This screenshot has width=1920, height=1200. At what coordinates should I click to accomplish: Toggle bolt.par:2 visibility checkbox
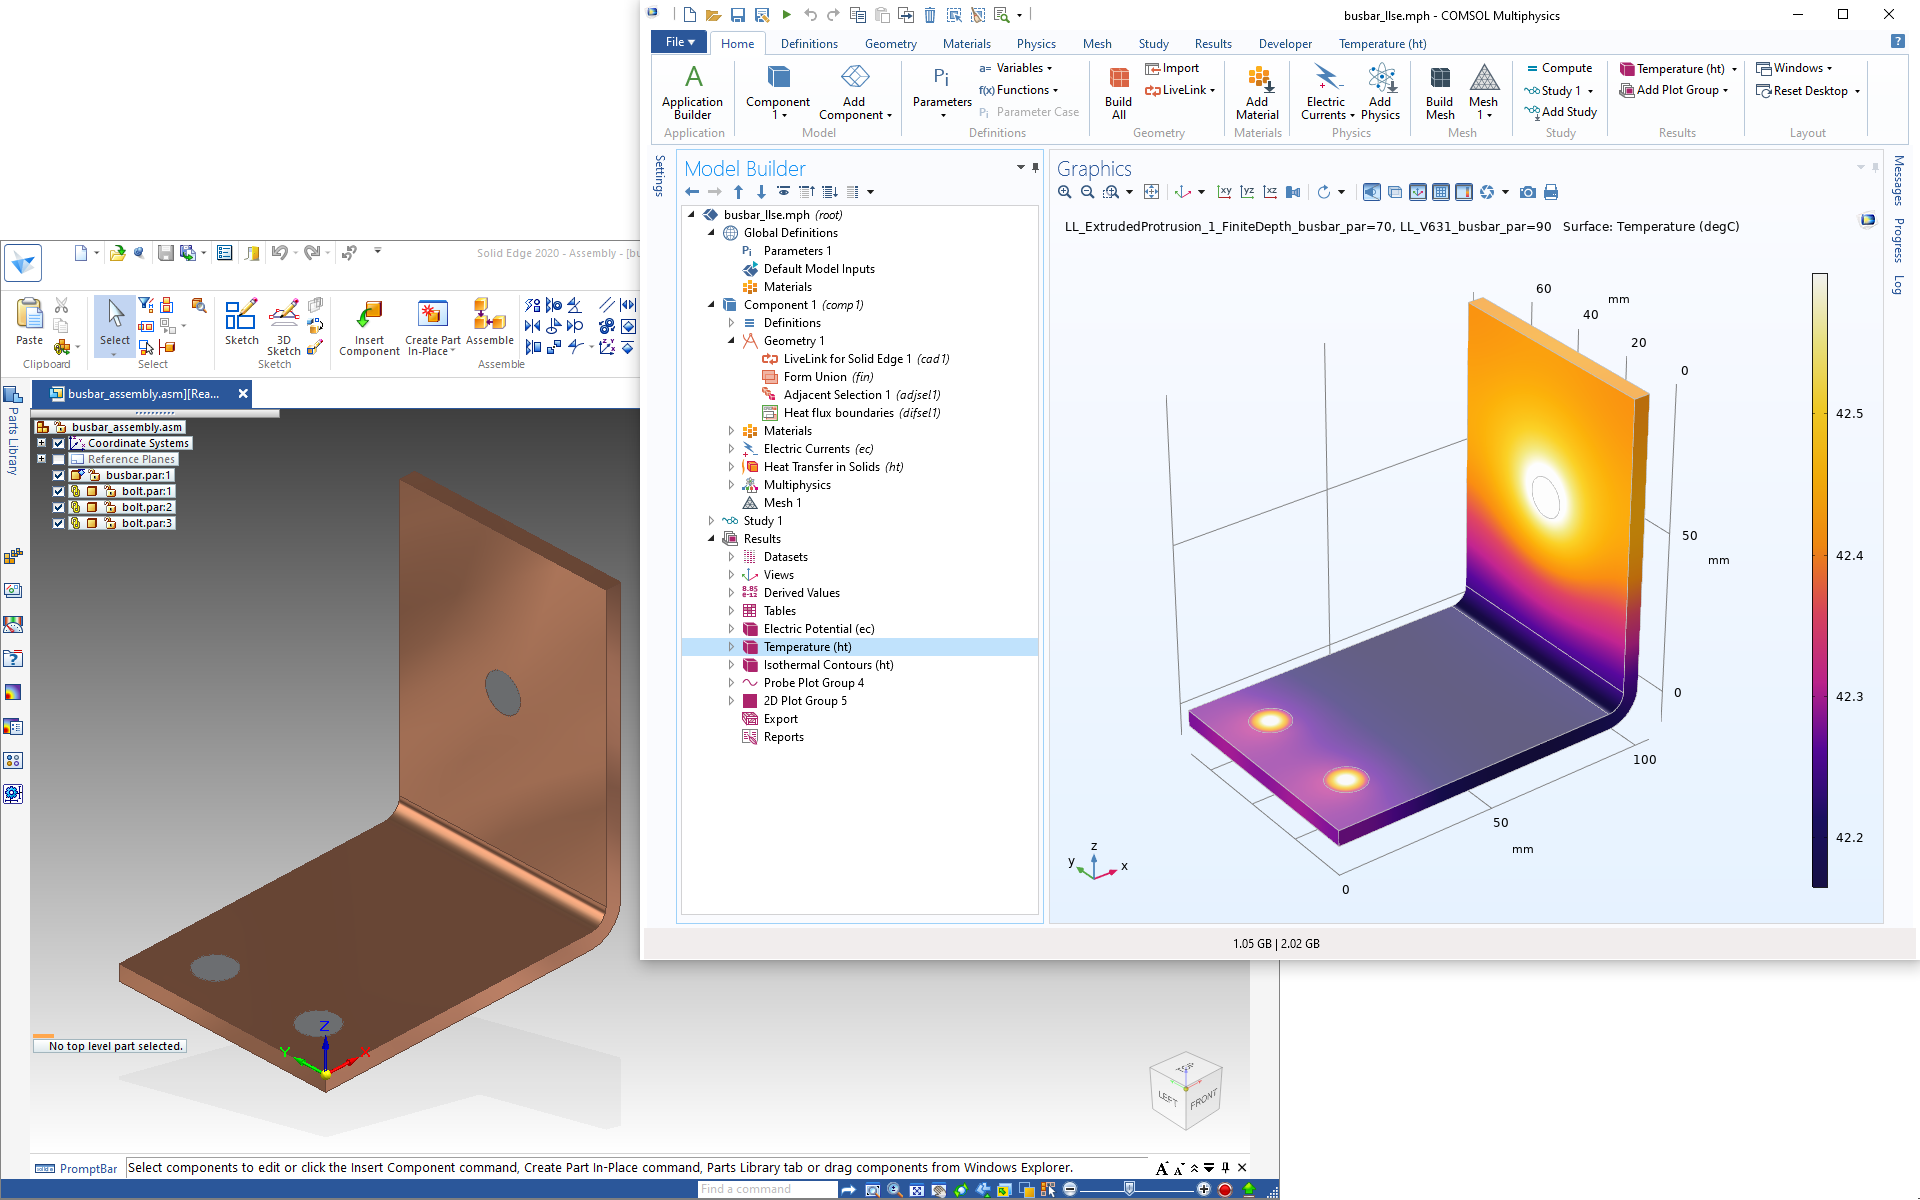[x=59, y=507]
